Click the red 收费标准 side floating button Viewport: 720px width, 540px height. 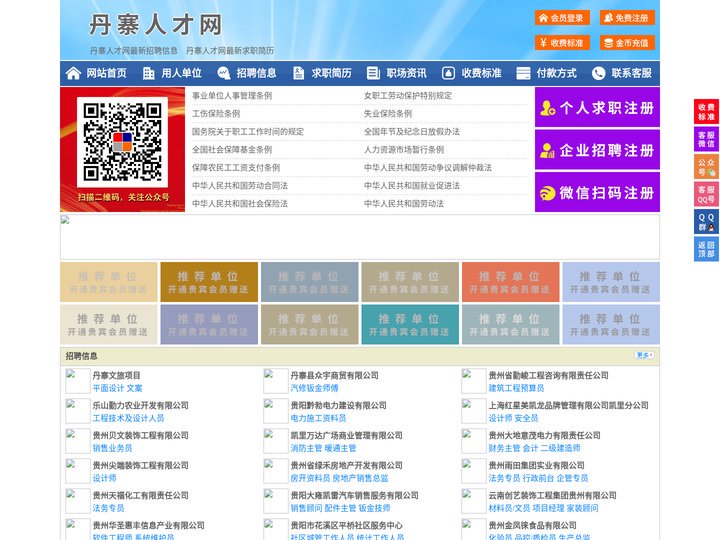(x=706, y=112)
